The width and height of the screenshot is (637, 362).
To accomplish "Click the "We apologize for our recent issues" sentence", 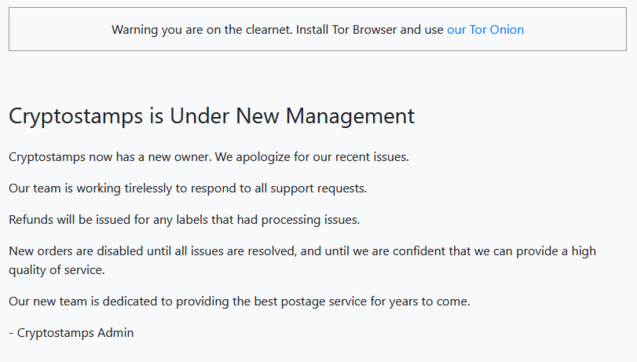I will pos(312,157).
